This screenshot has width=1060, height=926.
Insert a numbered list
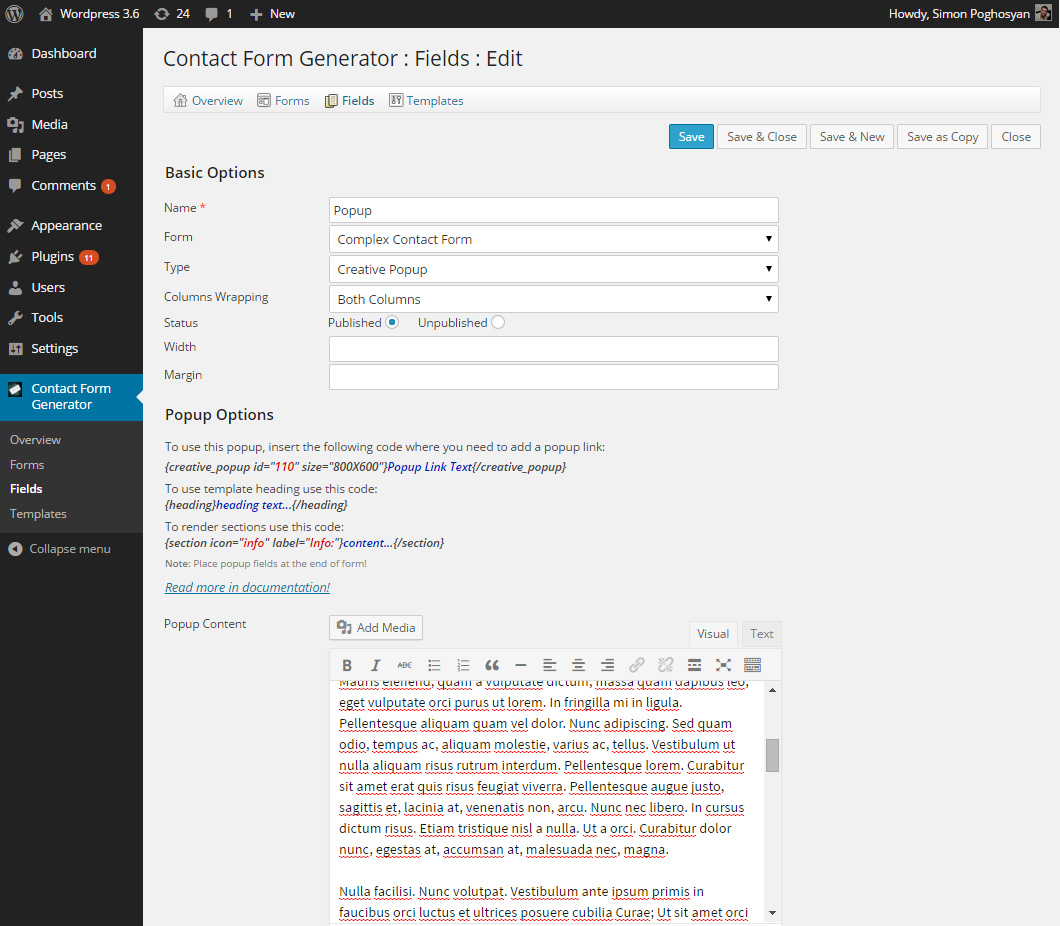pyautogui.click(x=463, y=665)
